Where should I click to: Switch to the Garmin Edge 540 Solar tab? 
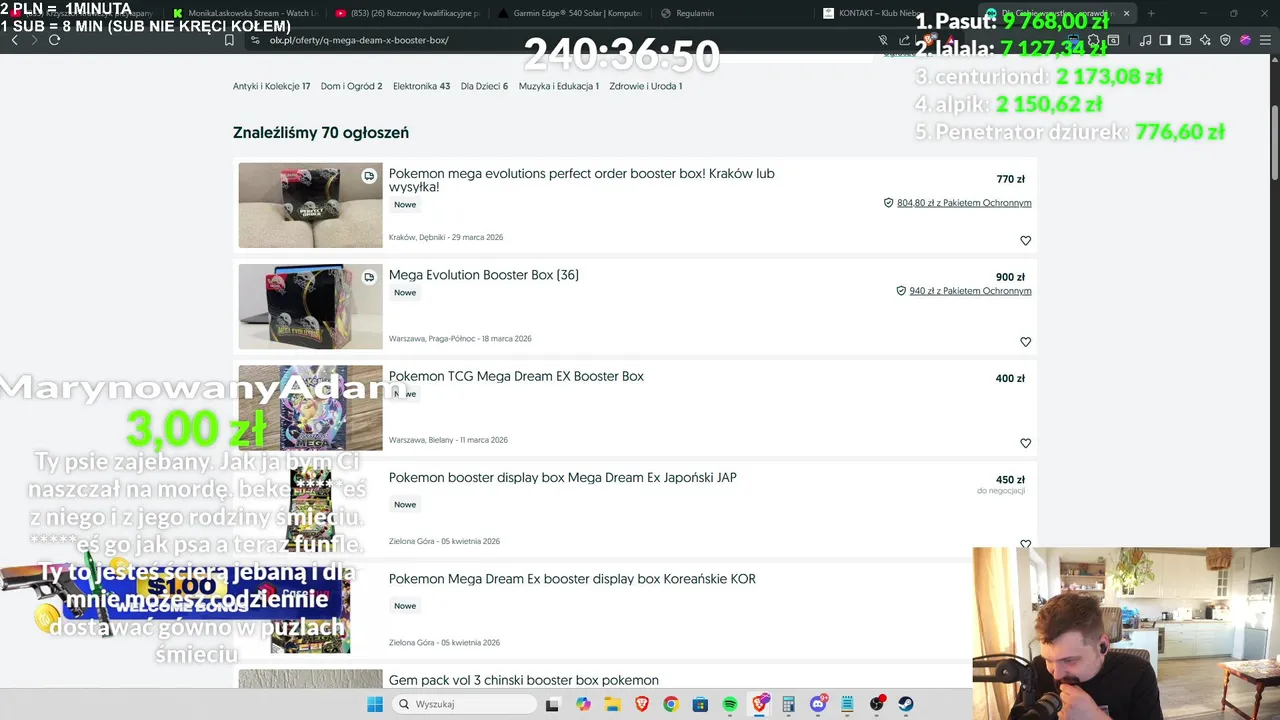570,13
